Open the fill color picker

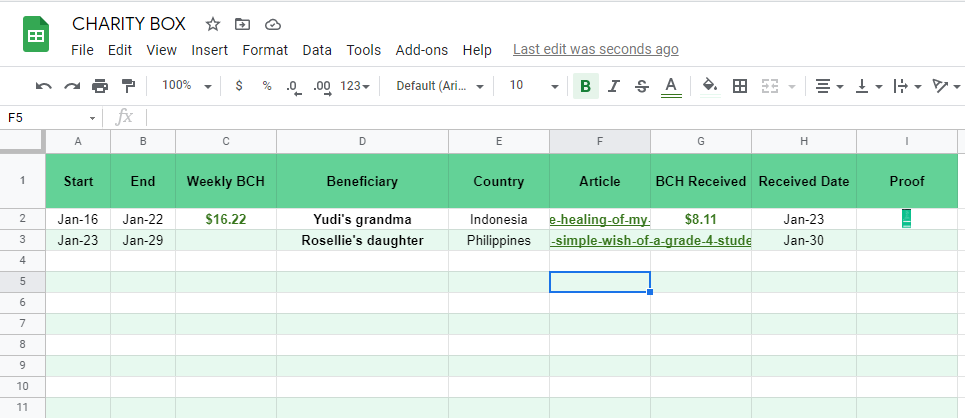710,86
